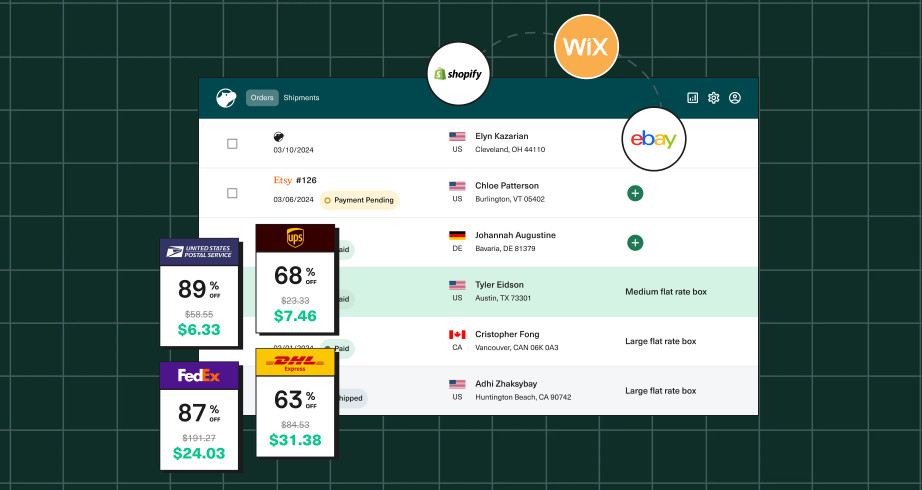
Task: Click the eBay integration badge
Action: pos(654,139)
